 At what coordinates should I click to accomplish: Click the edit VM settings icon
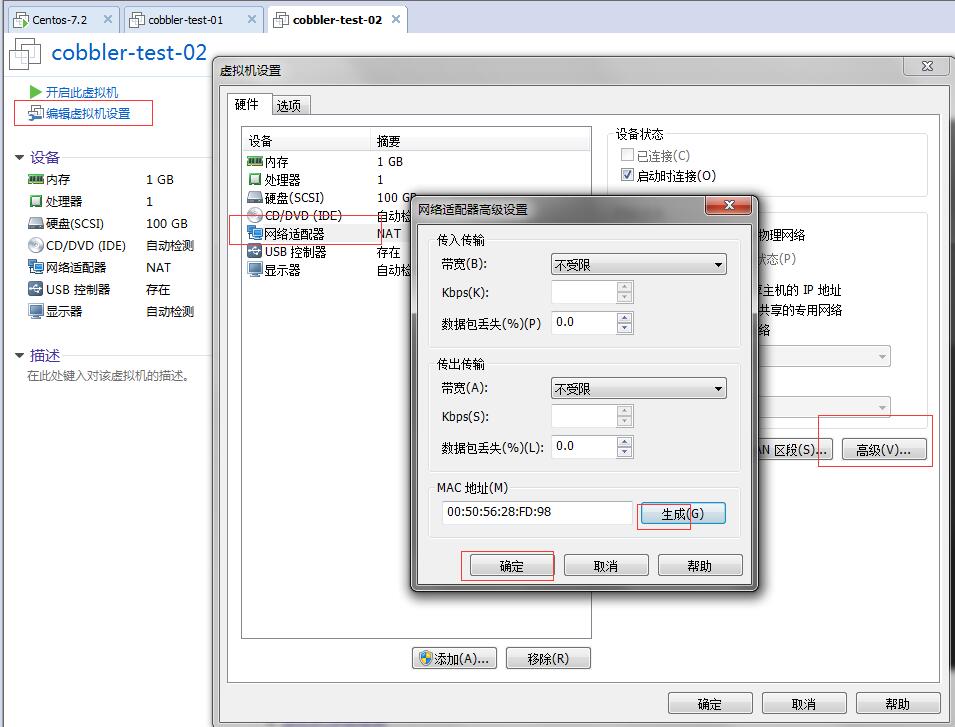35,113
